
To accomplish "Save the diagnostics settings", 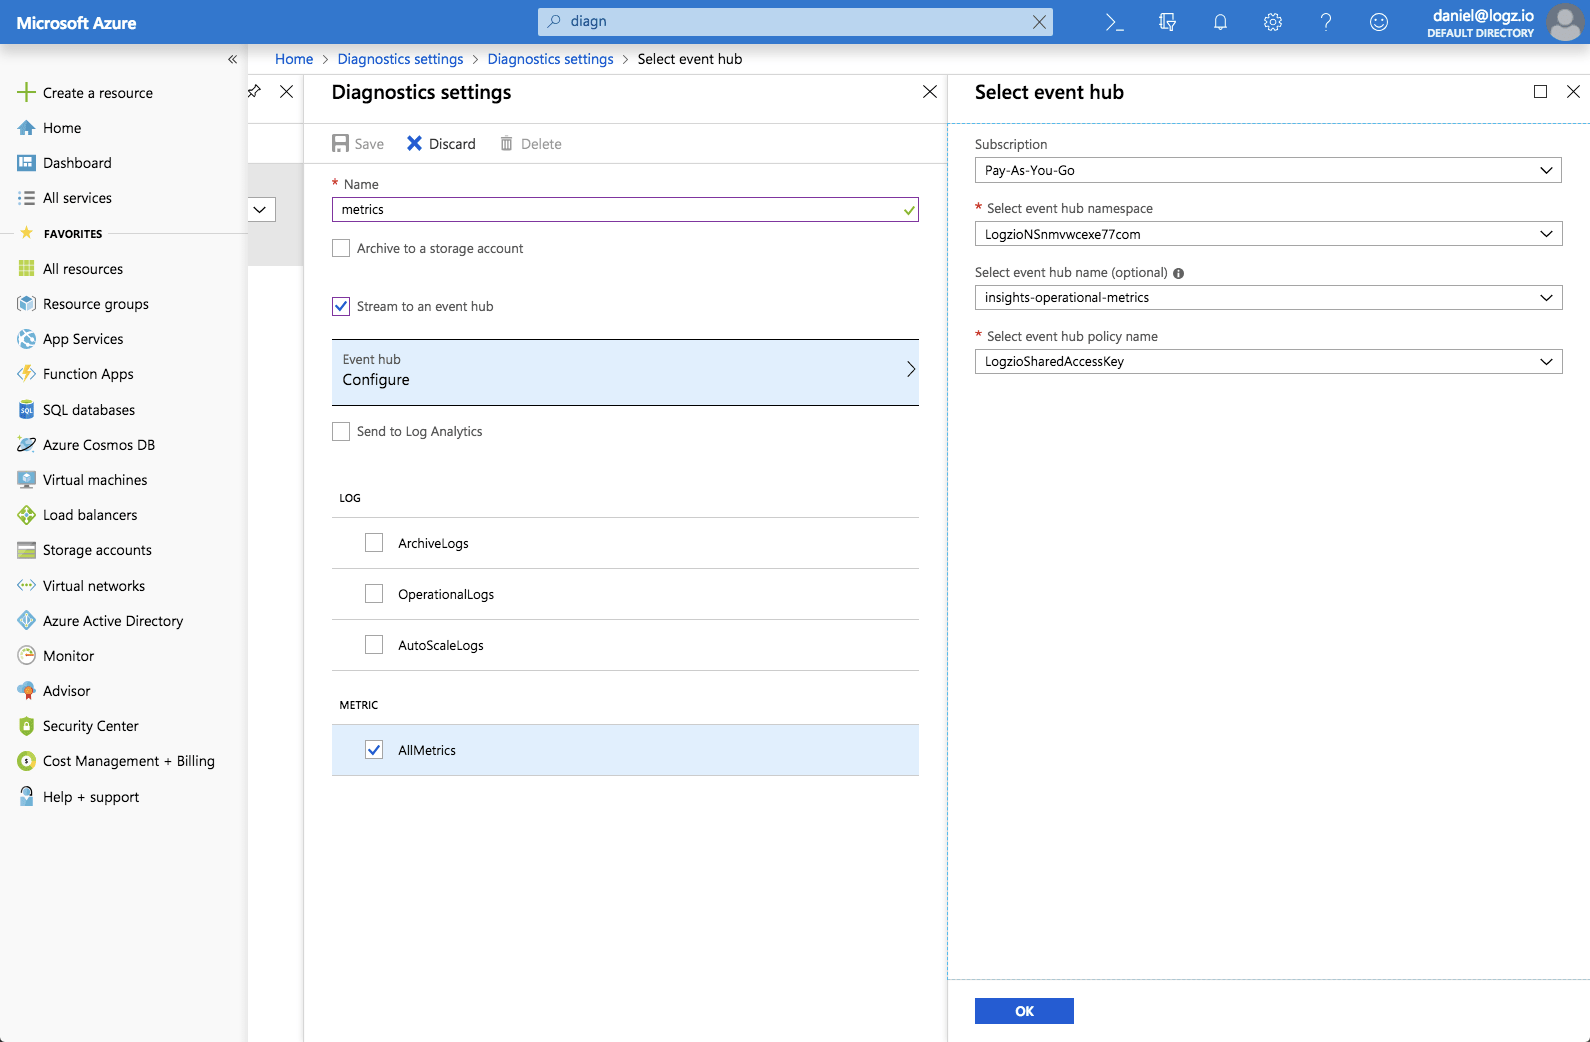I will (358, 144).
